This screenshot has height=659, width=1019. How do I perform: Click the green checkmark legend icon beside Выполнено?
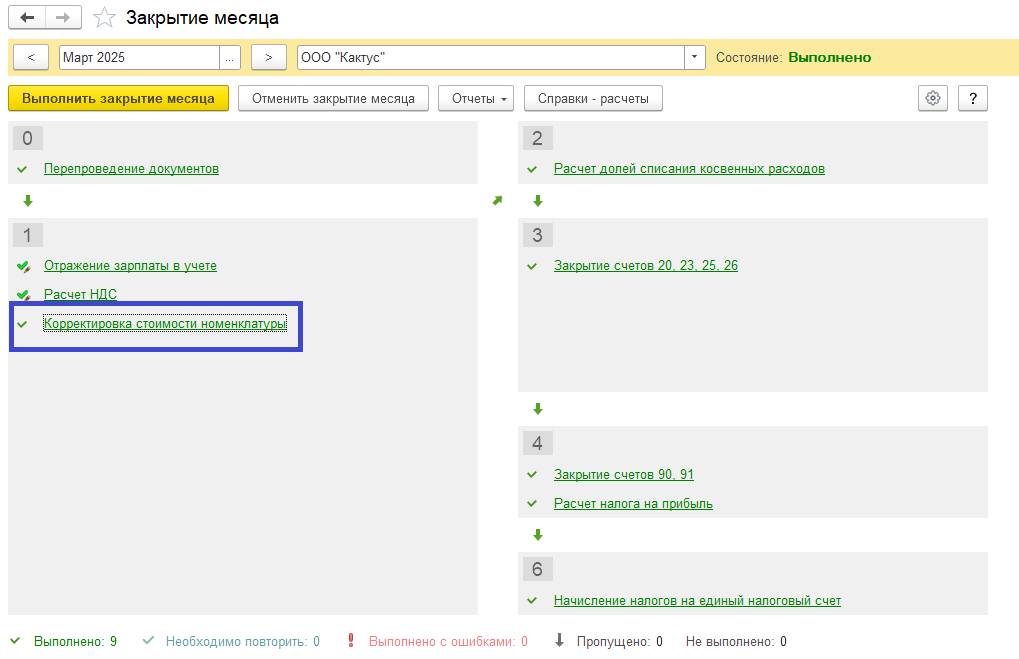[x=15, y=641]
